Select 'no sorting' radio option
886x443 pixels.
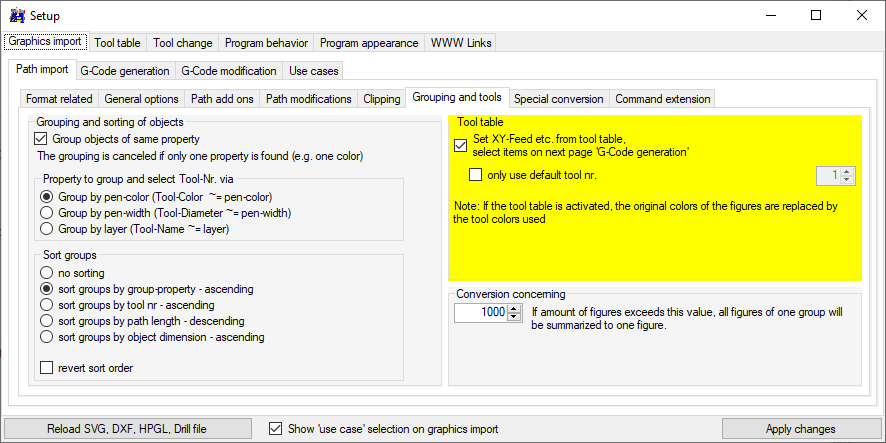(46, 273)
